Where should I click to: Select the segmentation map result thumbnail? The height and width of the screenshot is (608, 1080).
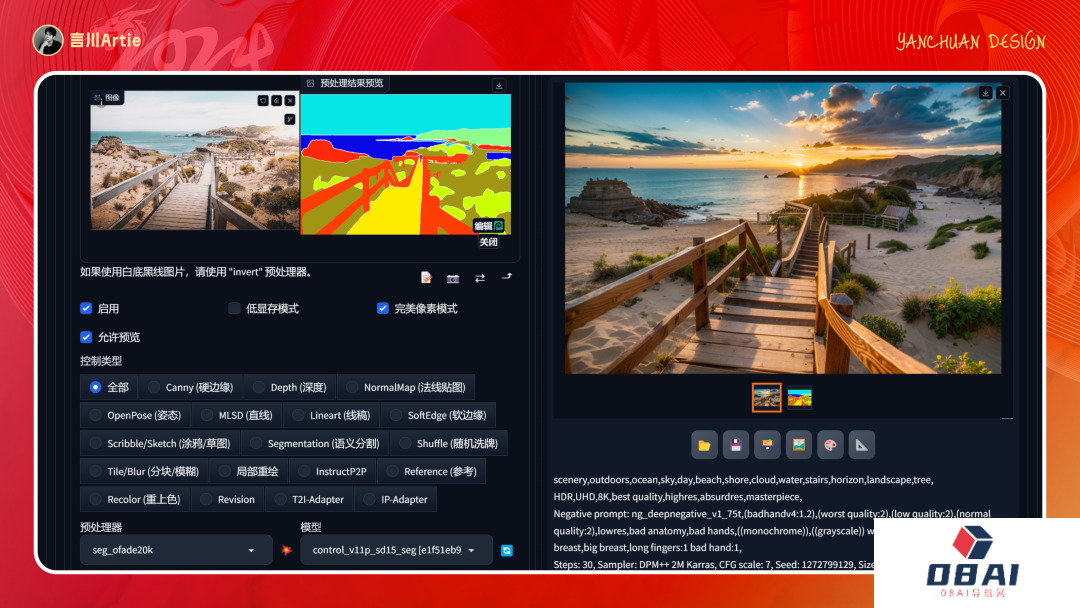(x=800, y=397)
